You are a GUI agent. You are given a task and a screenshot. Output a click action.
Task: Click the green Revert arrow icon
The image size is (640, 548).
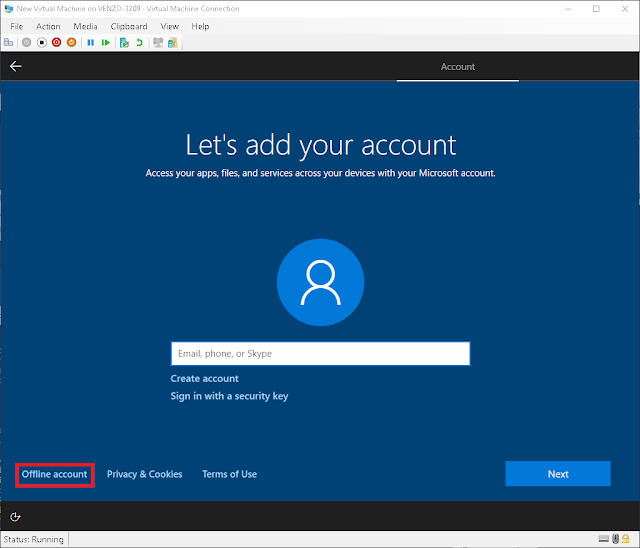click(x=139, y=42)
